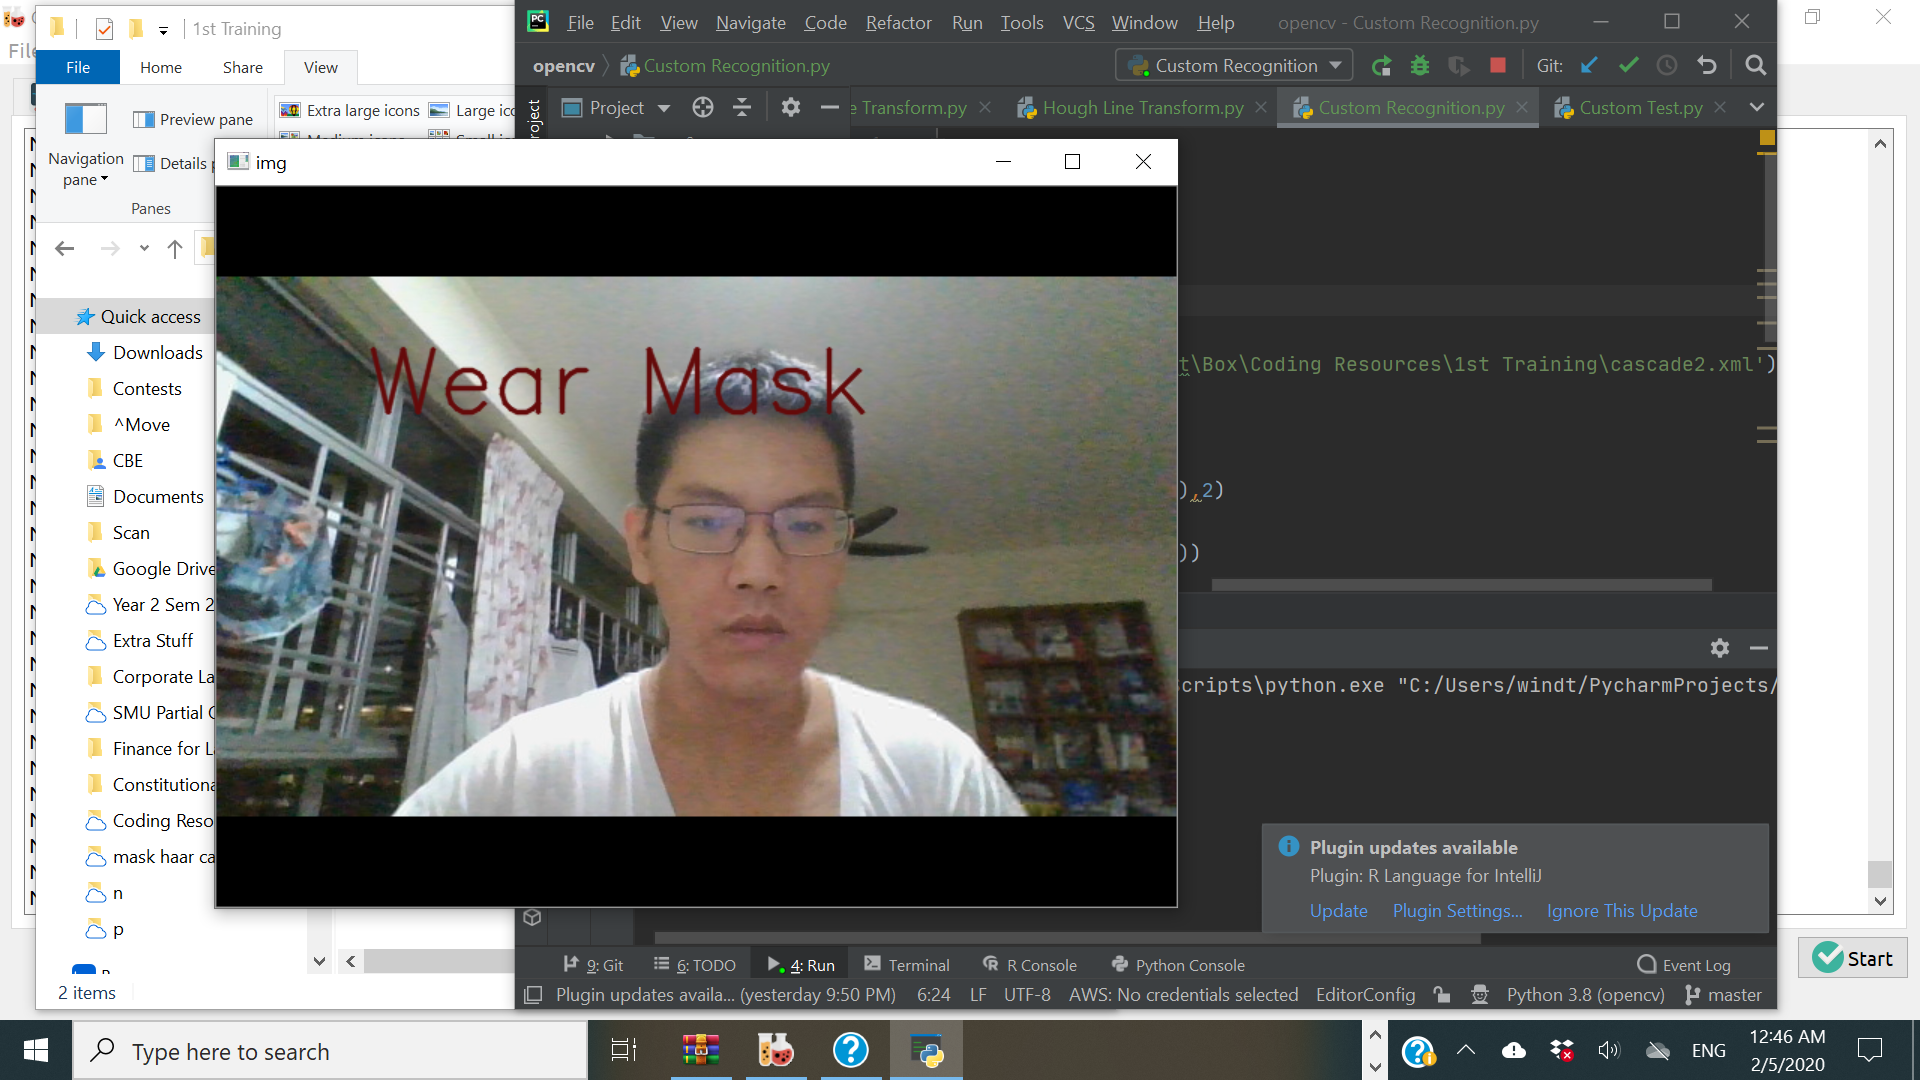Click Update link in plugin notification
1920x1080 pixels.
pyautogui.click(x=1338, y=911)
